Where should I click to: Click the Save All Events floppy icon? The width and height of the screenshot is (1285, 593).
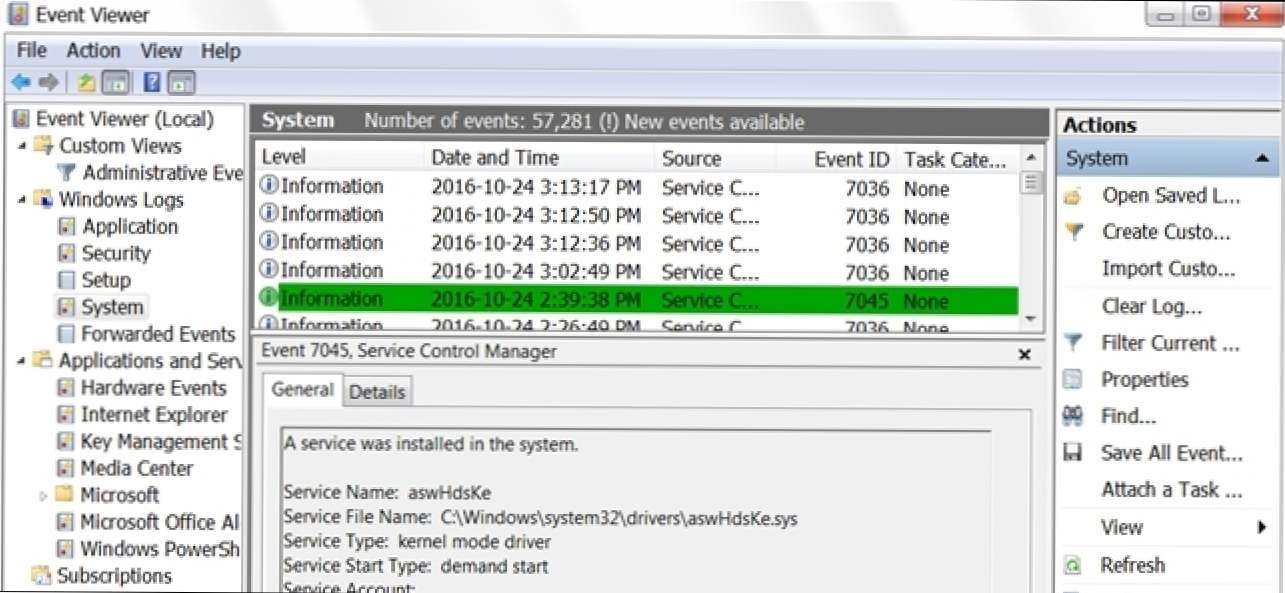(1073, 454)
